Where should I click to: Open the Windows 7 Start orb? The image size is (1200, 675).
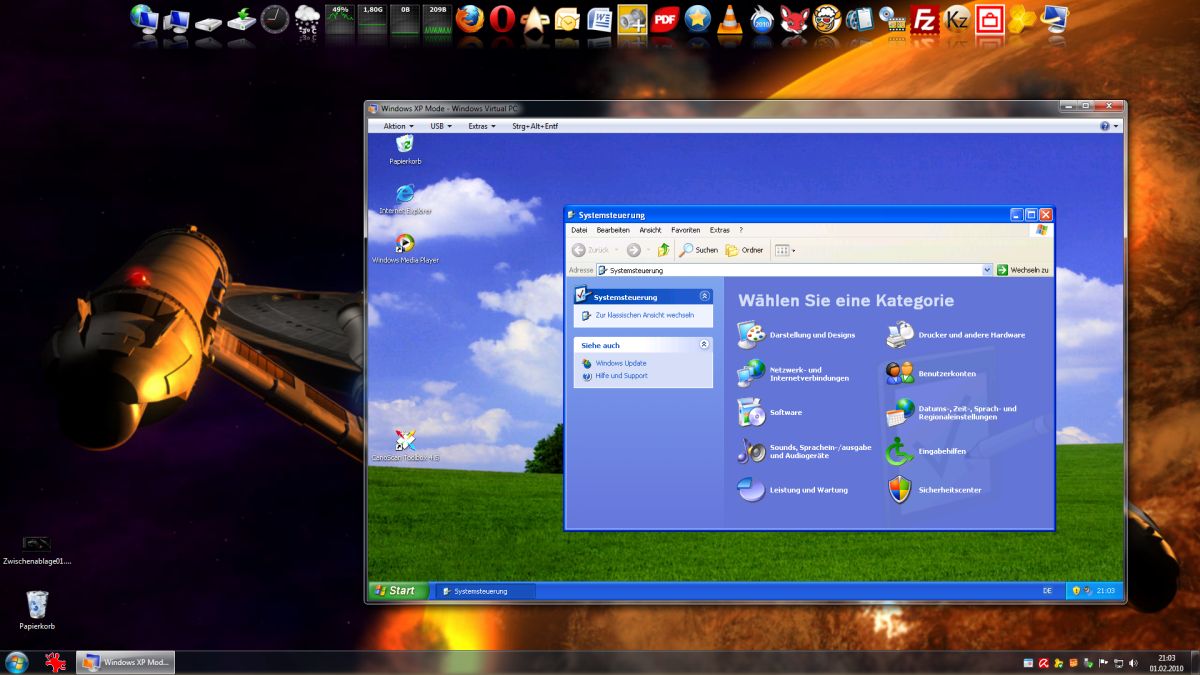tap(17, 662)
